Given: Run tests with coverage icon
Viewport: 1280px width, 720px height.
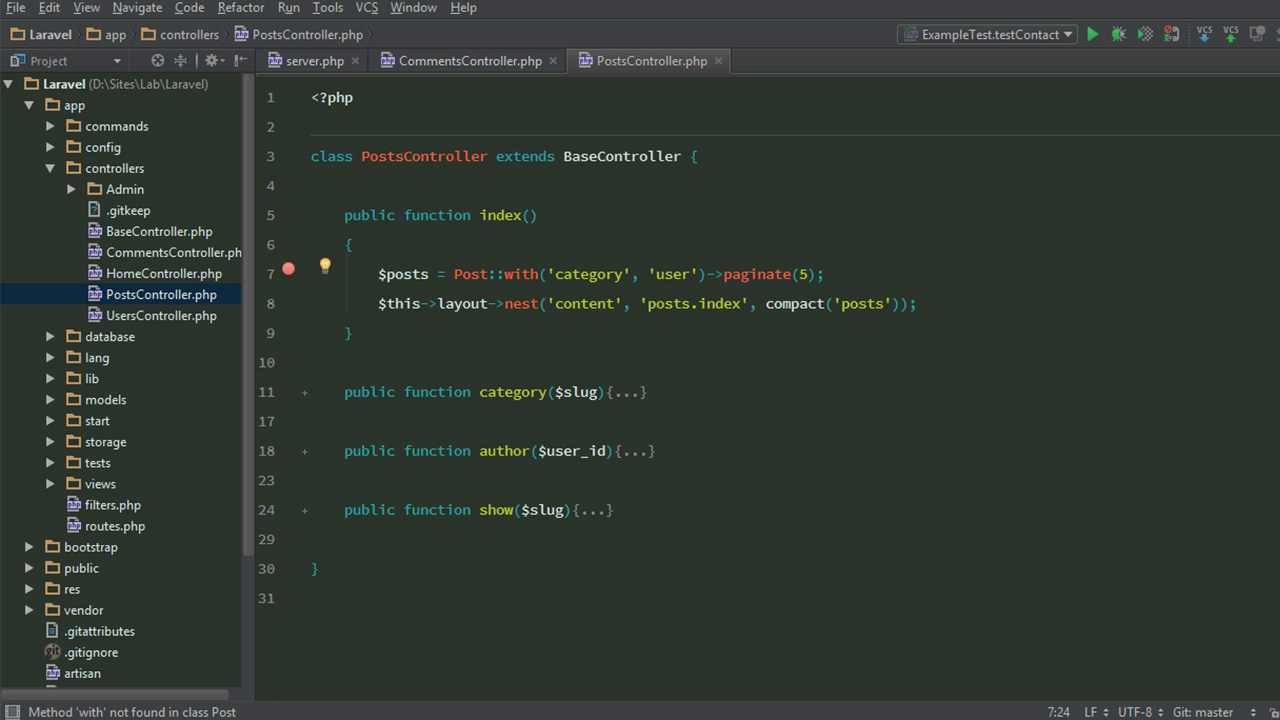Looking at the screenshot, I should pos(1144,33).
